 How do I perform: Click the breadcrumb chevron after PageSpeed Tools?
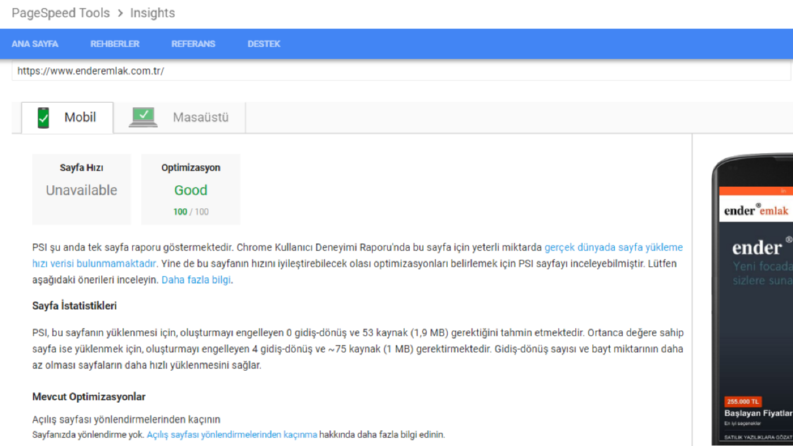point(120,13)
